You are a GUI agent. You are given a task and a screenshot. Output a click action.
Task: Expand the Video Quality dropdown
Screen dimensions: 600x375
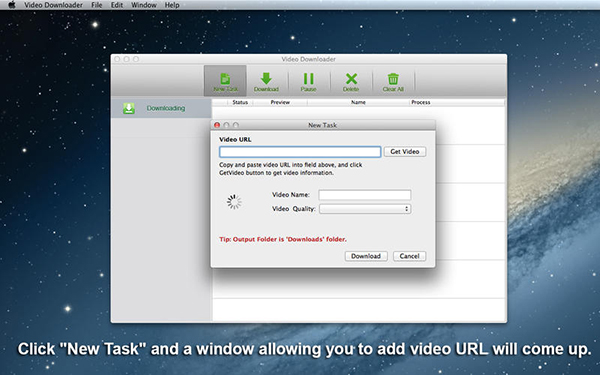(365, 209)
